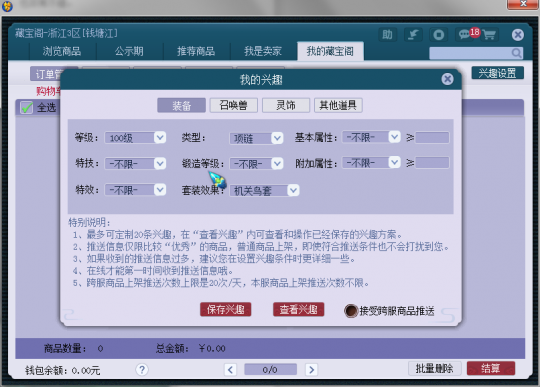
Task: Click the round stop-style header icon
Action: click(x=439, y=34)
